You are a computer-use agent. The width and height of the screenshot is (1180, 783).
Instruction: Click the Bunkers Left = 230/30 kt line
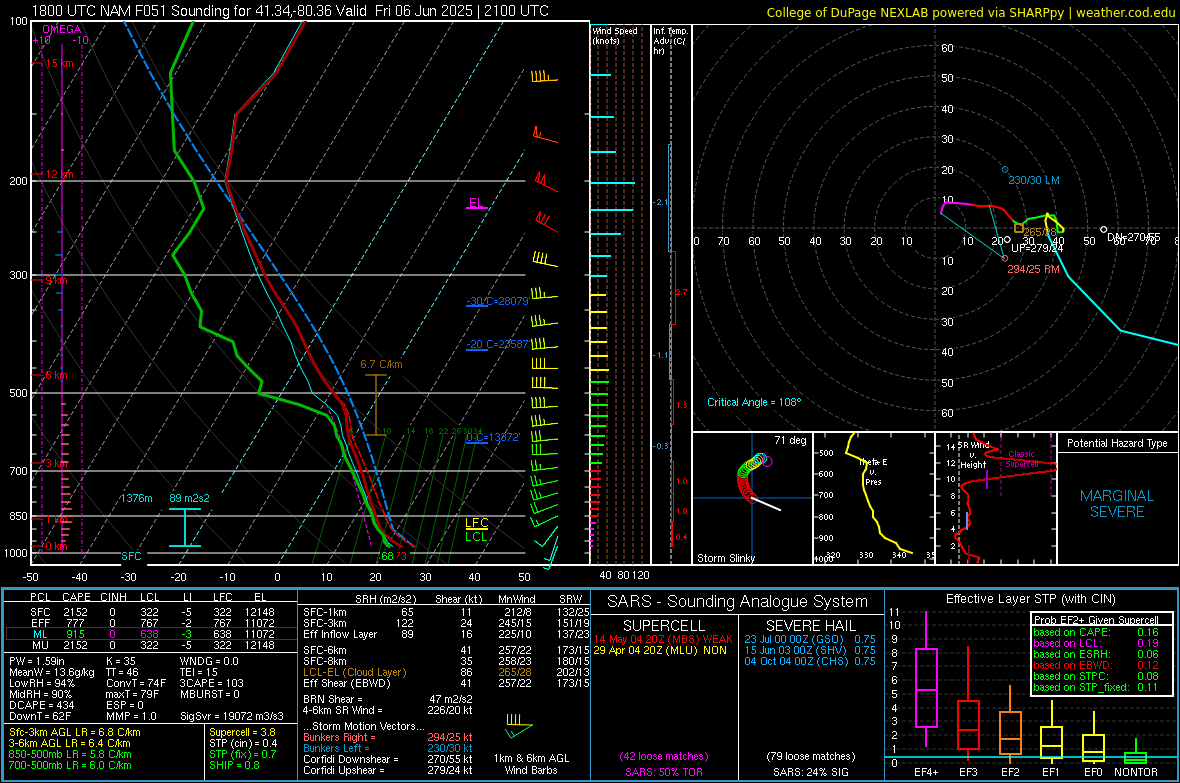(x=388, y=748)
